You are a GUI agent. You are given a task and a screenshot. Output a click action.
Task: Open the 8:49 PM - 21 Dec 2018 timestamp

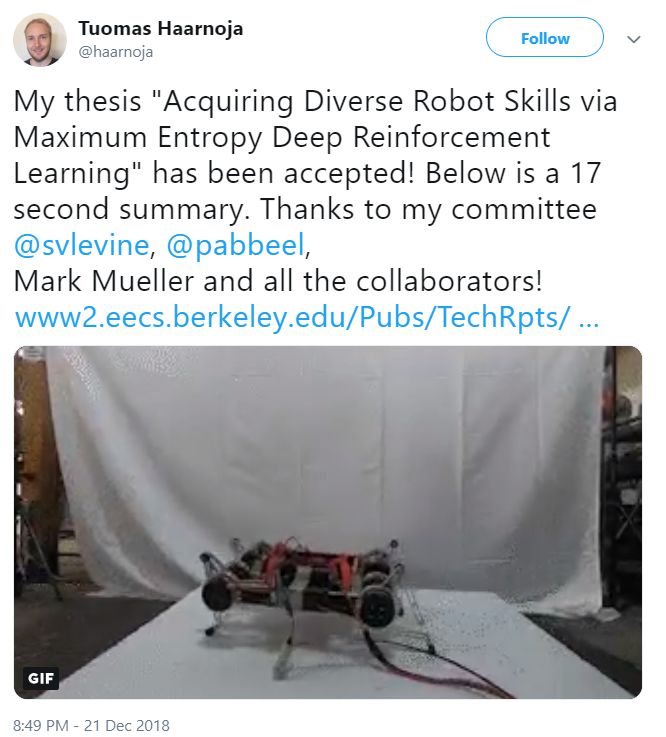91,725
